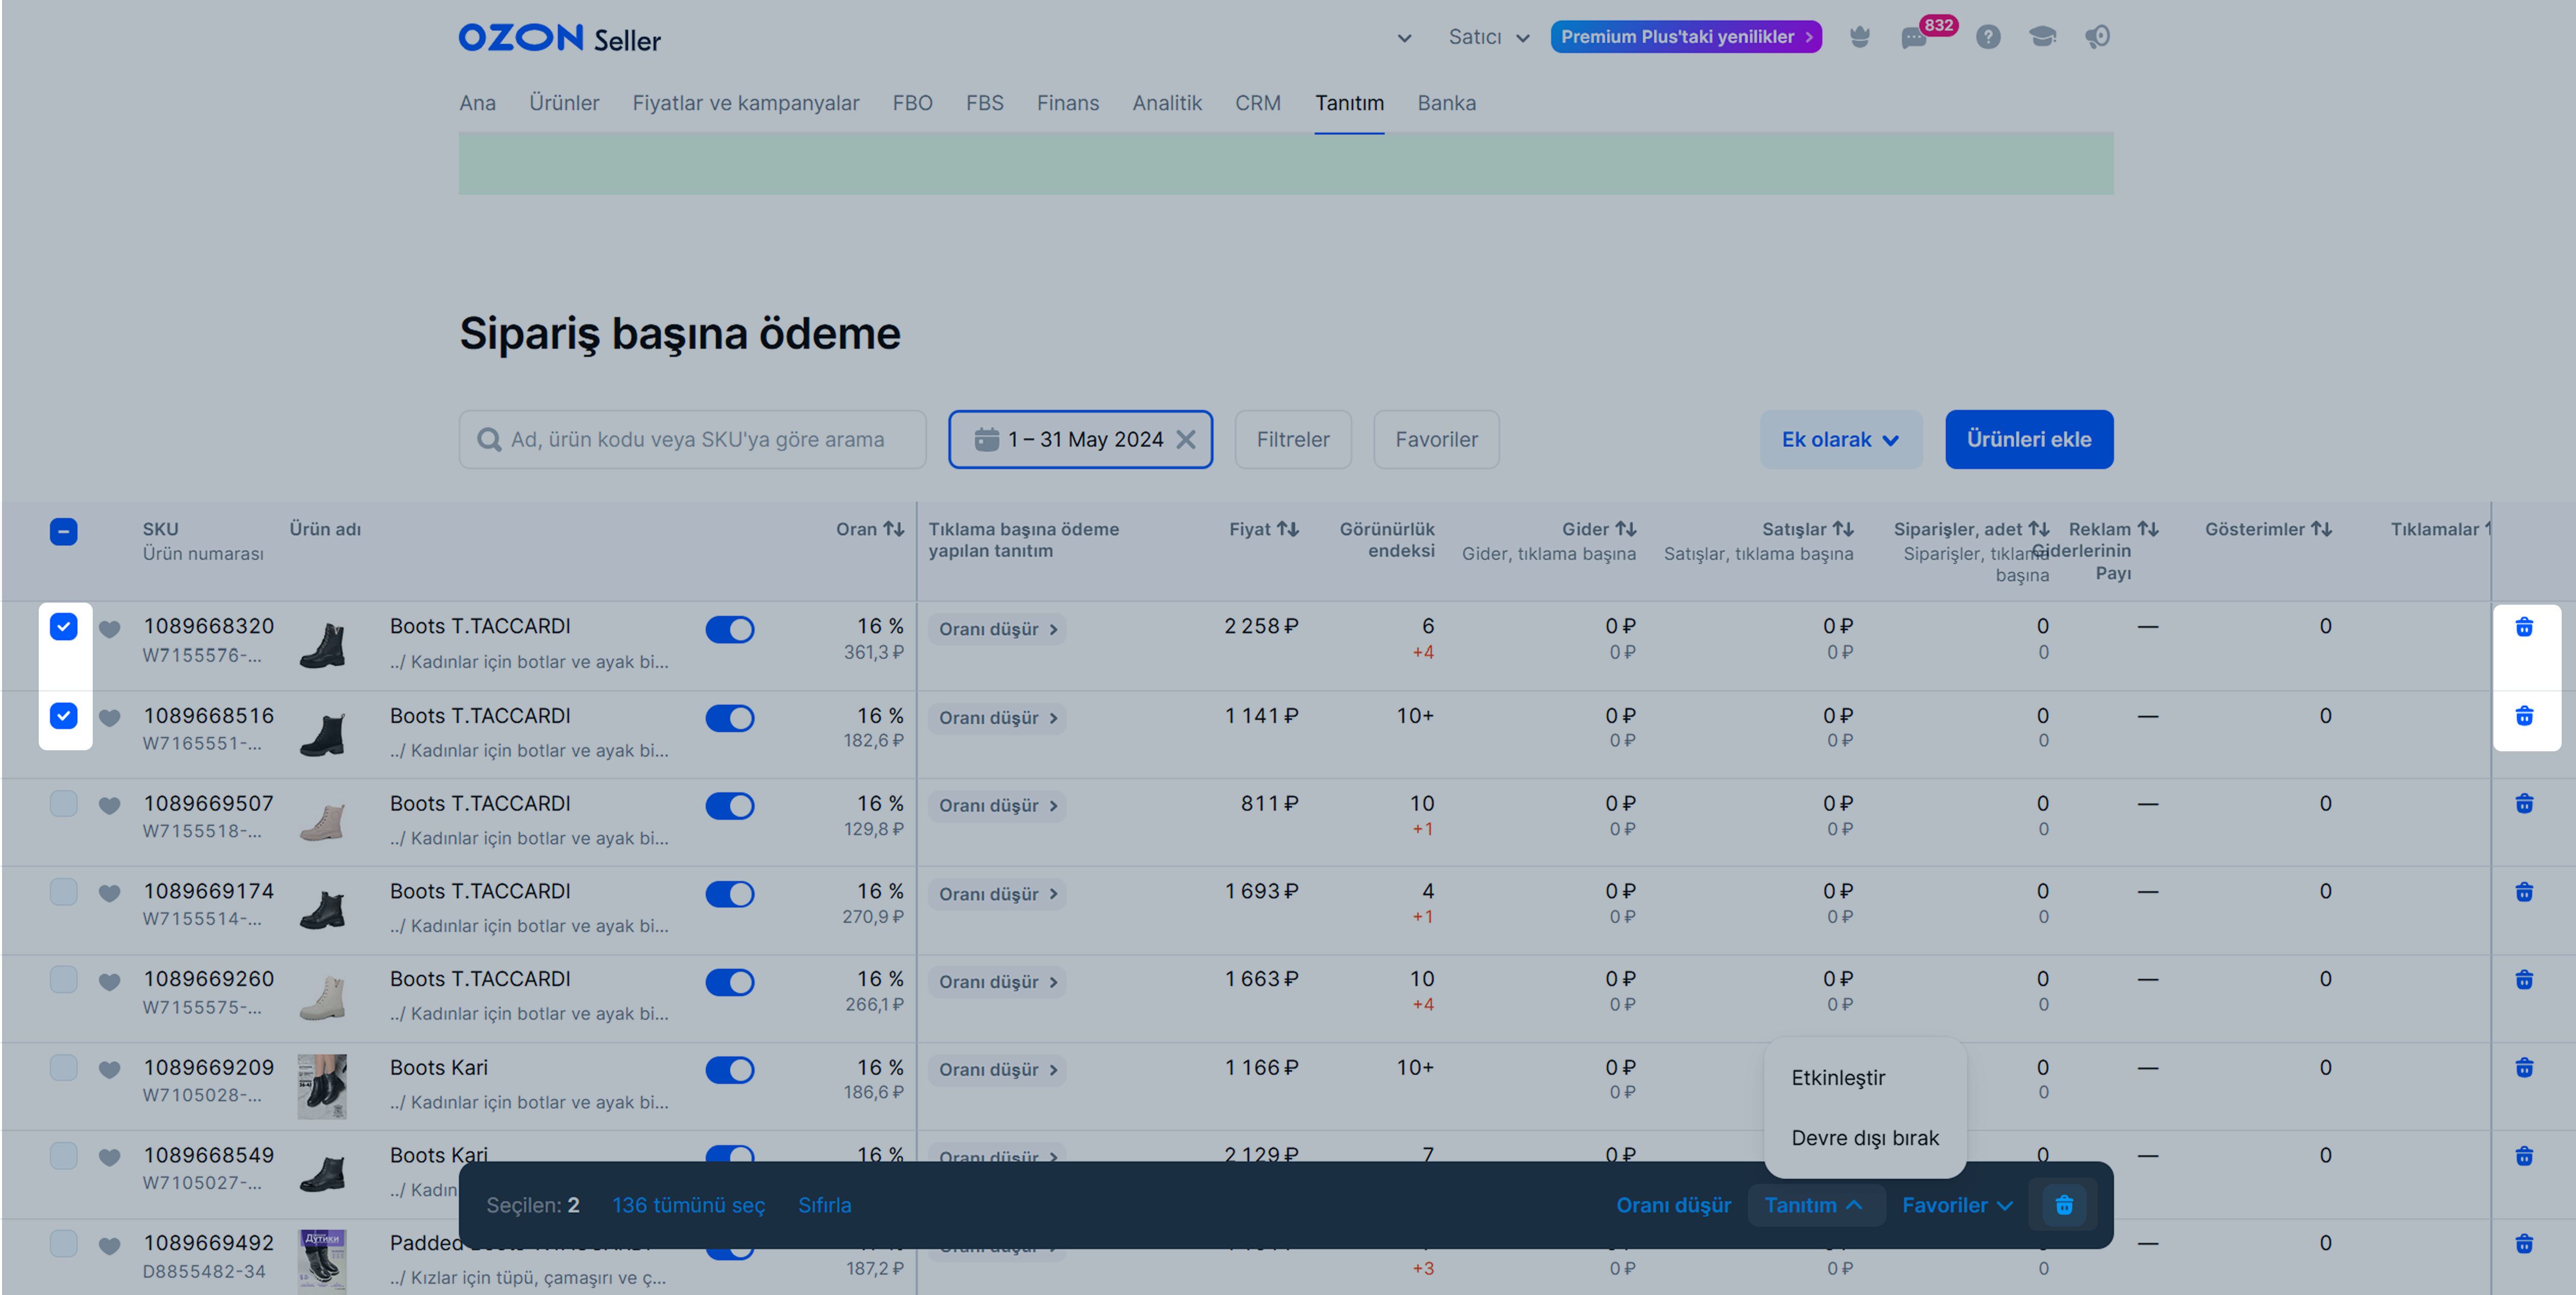
Task: Delete row for SKU 1089669174
Action: click(2524, 892)
